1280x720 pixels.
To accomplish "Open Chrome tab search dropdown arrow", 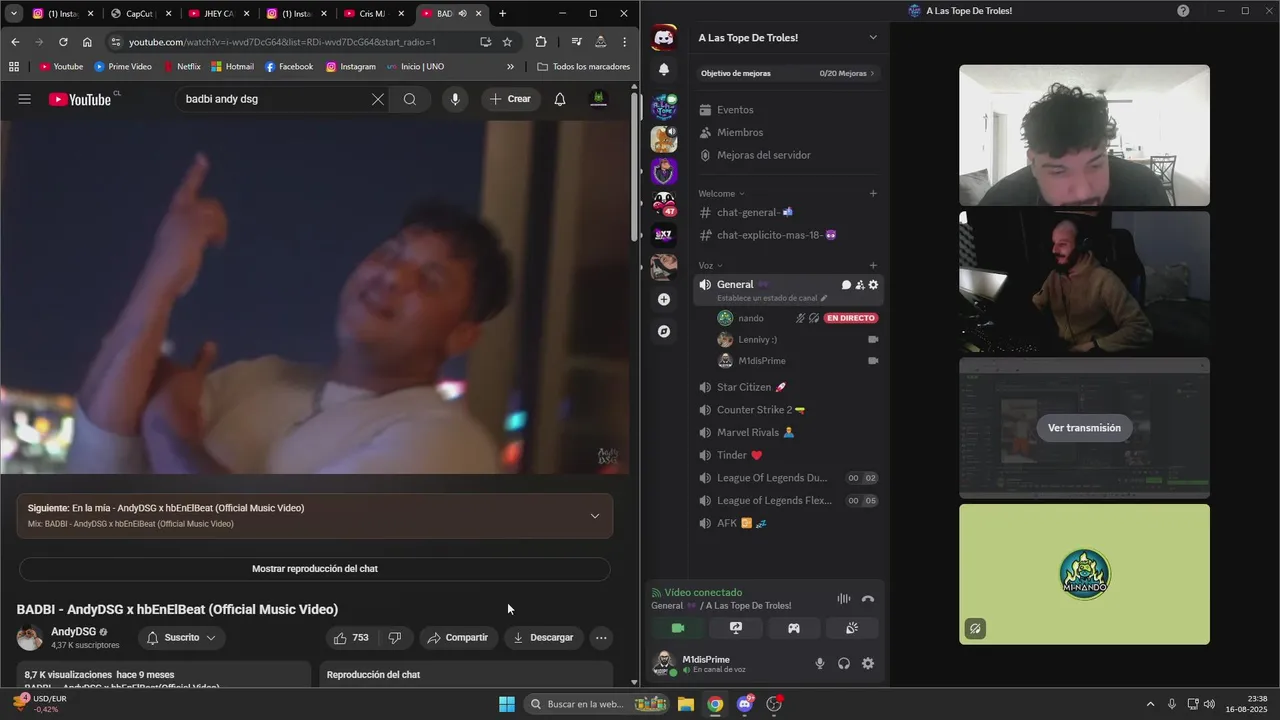I will pos(14,14).
